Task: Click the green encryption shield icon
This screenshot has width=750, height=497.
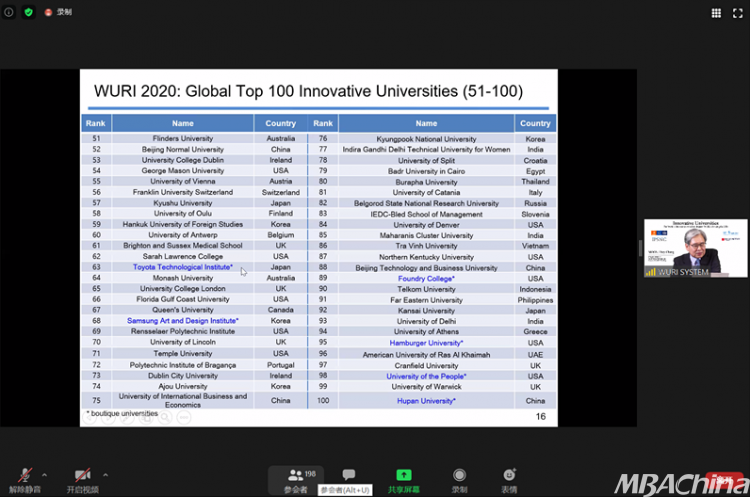Action: [29, 12]
